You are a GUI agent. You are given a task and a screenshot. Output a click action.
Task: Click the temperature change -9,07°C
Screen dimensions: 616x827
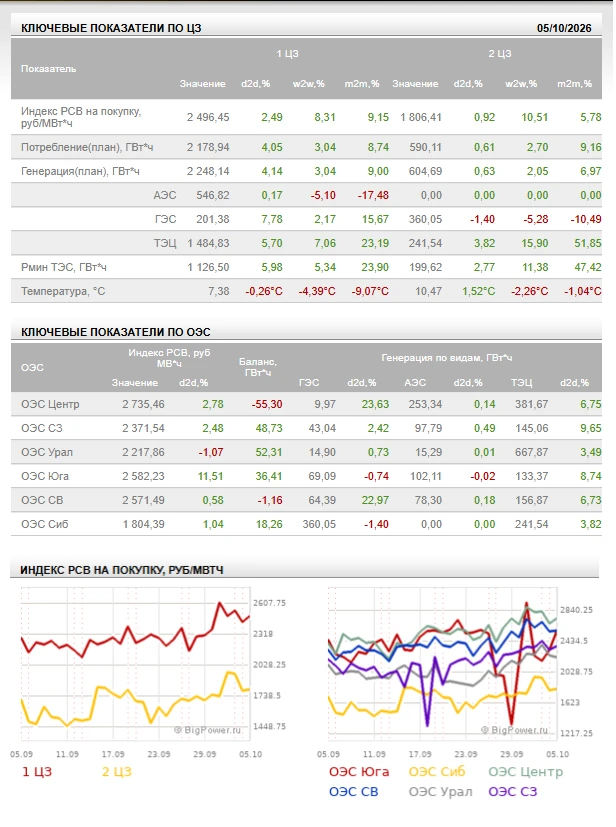370,291
